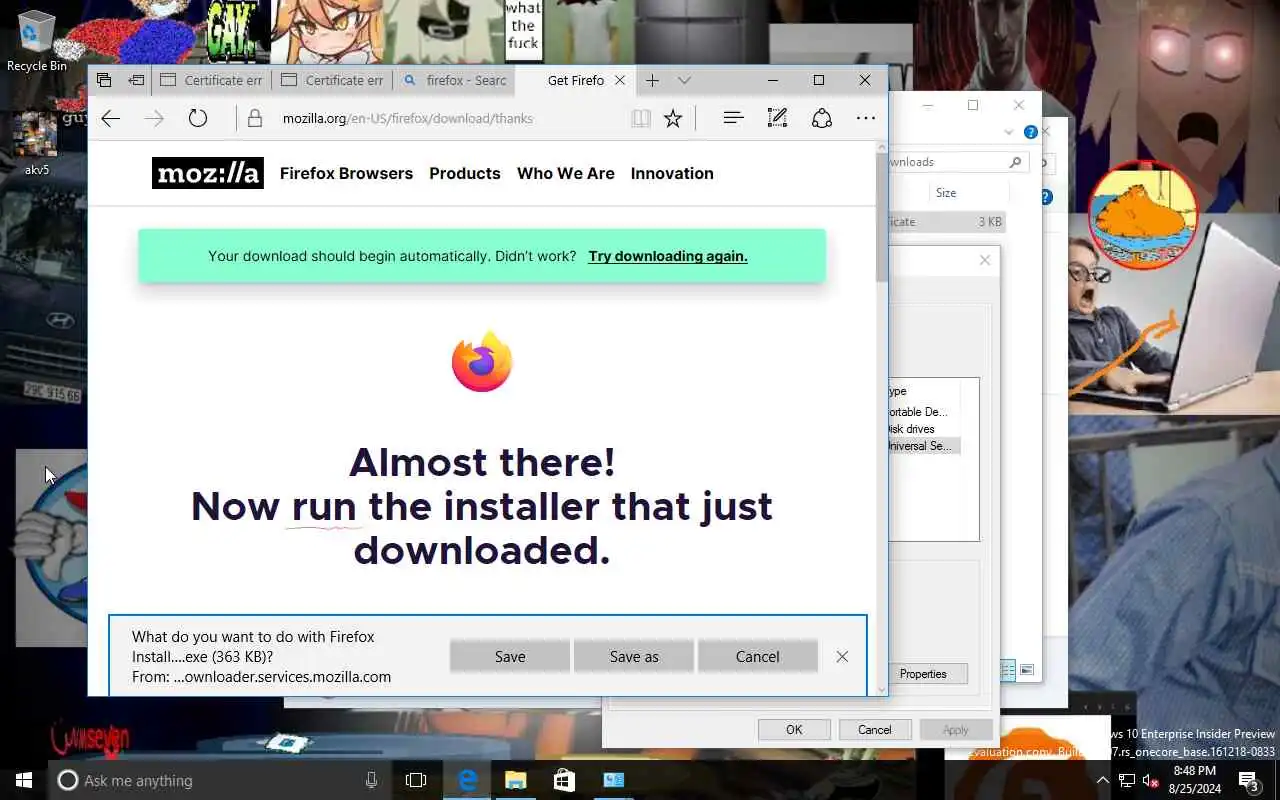
Task: Open reading view book icon
Action: tap(641, 118)
